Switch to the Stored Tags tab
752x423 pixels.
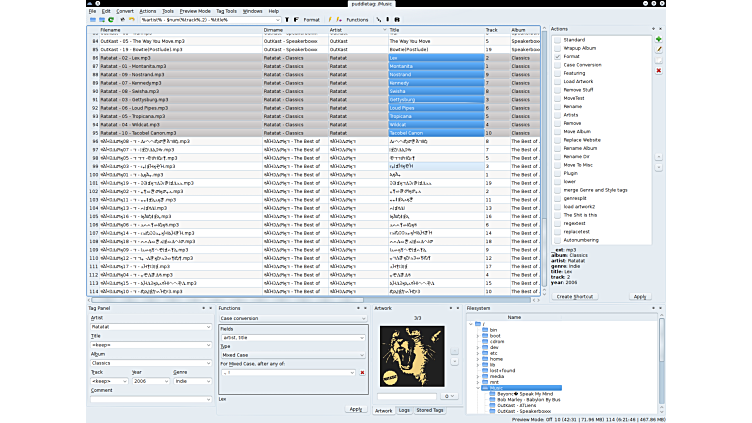tap(430, 410)
